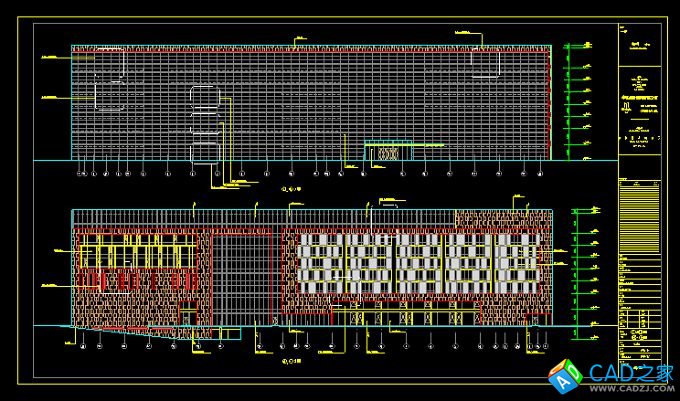
Task: Select the upper elevation's top-right rounded rectangle
Action: (x=487, y=61)
